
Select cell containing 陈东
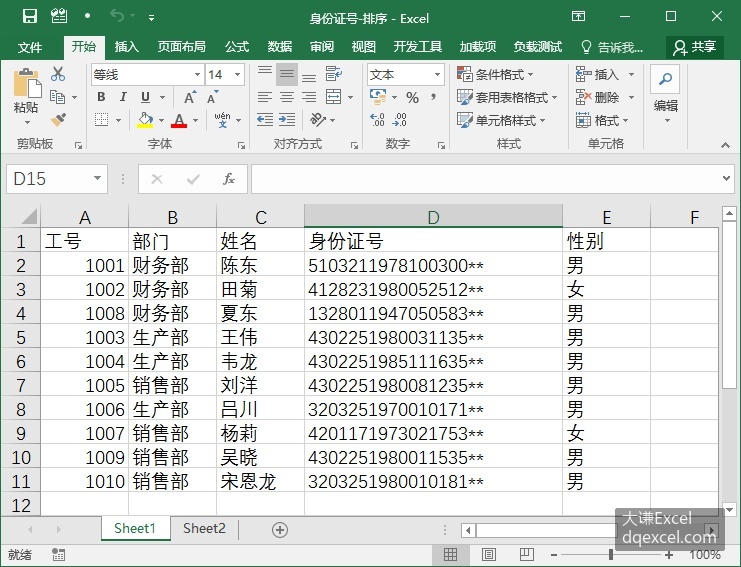tap(260, 265)
